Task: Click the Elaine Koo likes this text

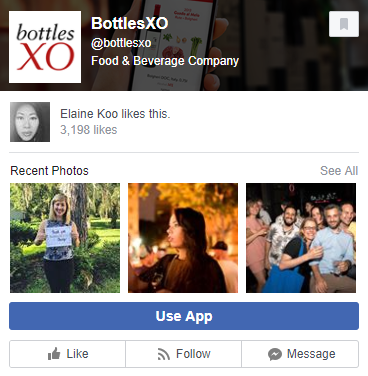Action: click(x=115, y=114)
